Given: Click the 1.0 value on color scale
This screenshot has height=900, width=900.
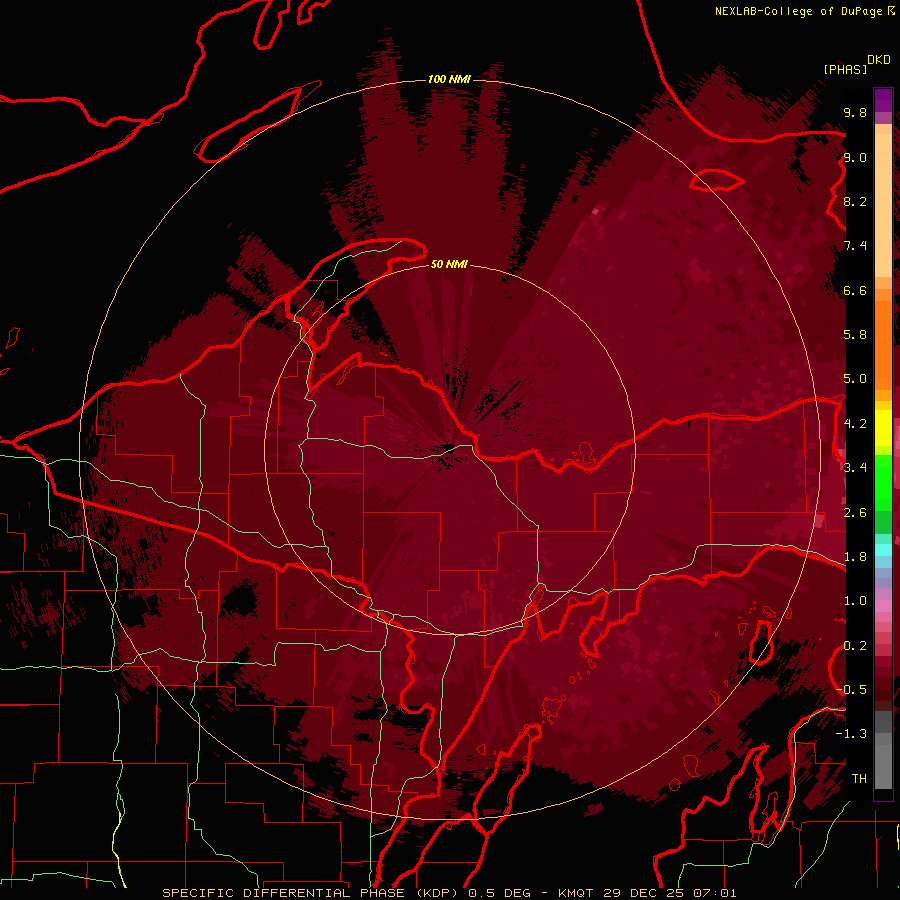Looking at the screenshot, I should tap(855, 601).
